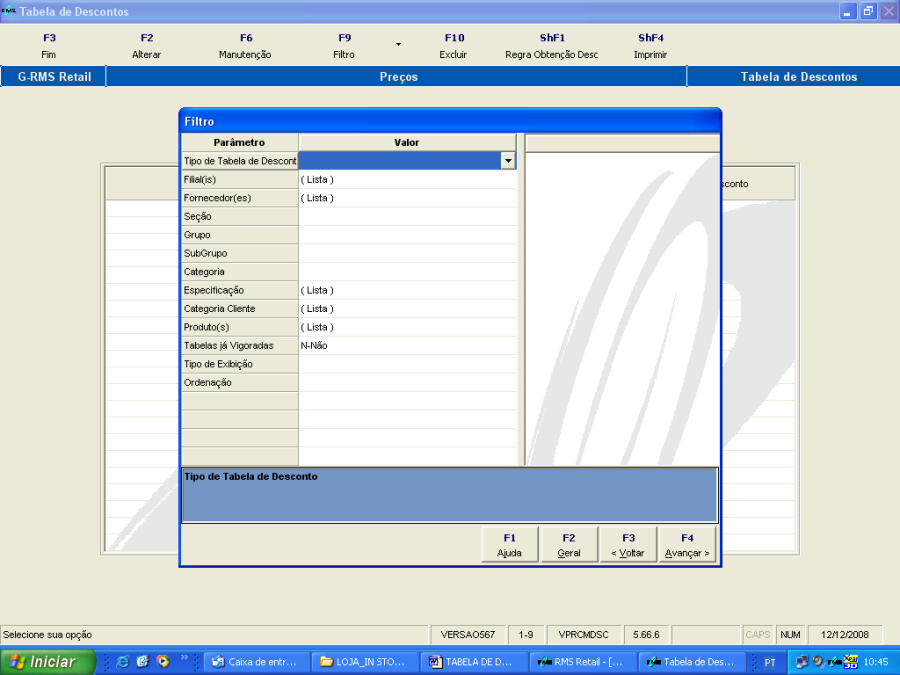900x675 pixels.
Task: Click the F1 Ajuda button
Action: pyautogui.click(x=509, y=545)
